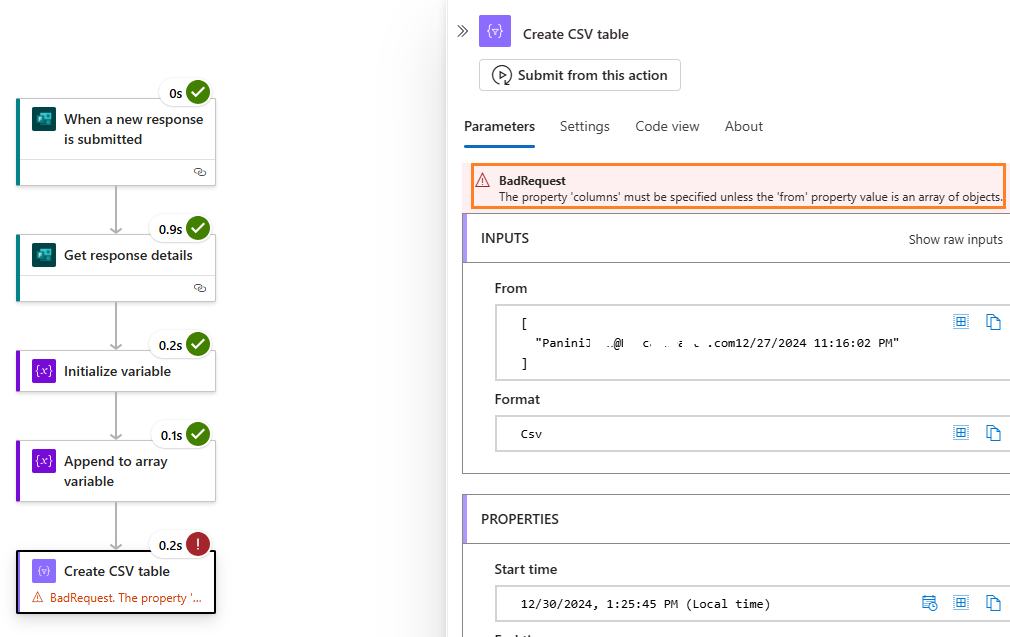Click red error badge on Create CSV node
Image resolution: width=1010 pixels, height=637 pixels.
coord(198,544)
